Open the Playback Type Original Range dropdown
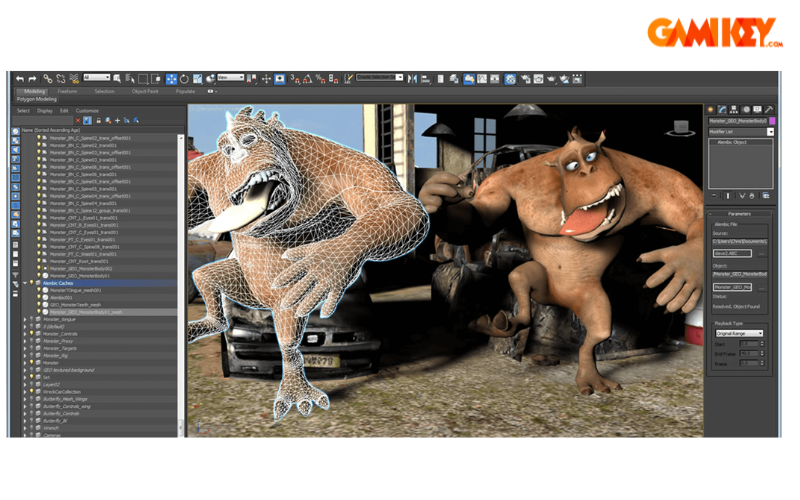This screenshot has height=500, width=800. coord(739,333)
